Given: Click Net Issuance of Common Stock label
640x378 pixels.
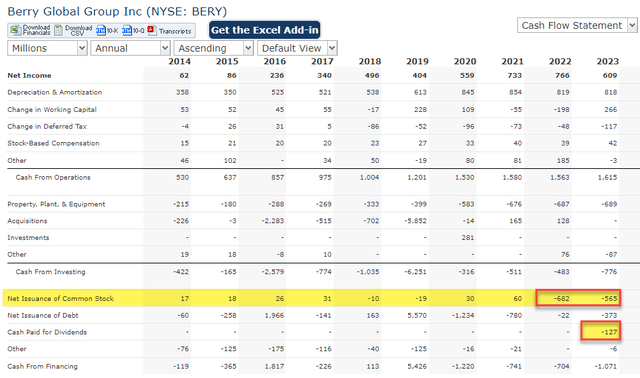Looking at the screenshot, I should tap(60, 298).
